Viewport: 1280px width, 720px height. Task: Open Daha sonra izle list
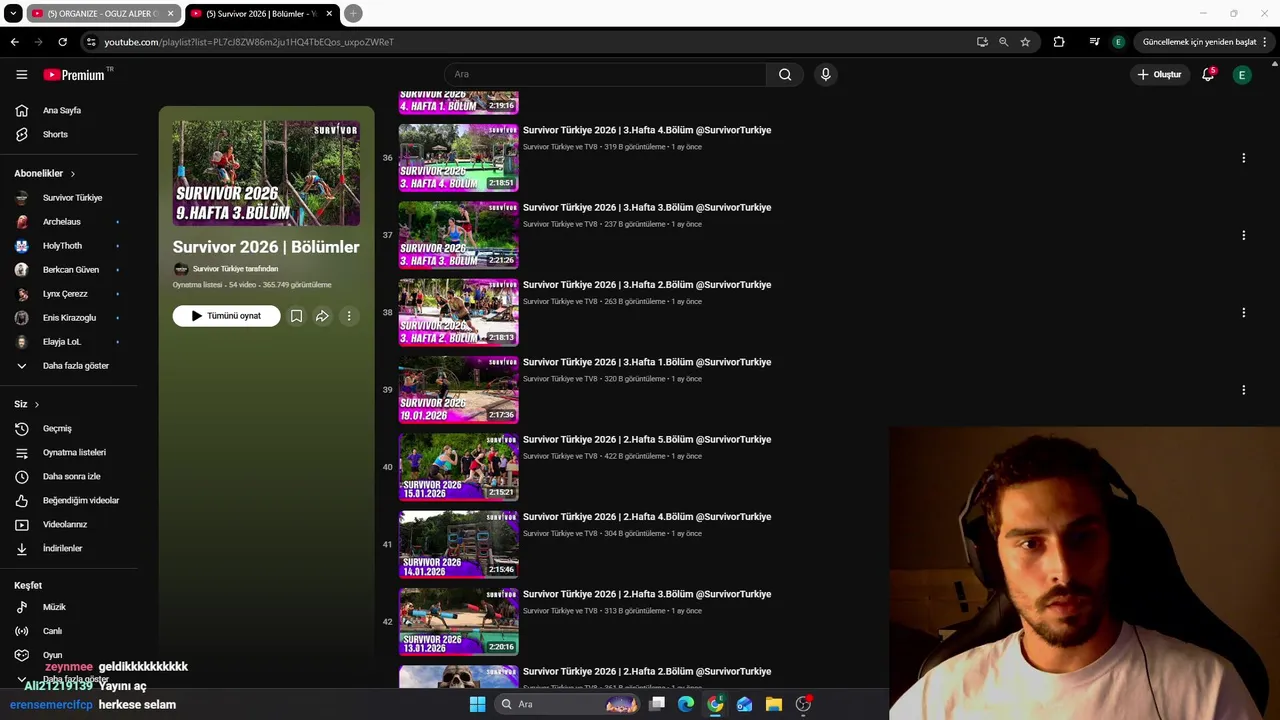(70, 476)
